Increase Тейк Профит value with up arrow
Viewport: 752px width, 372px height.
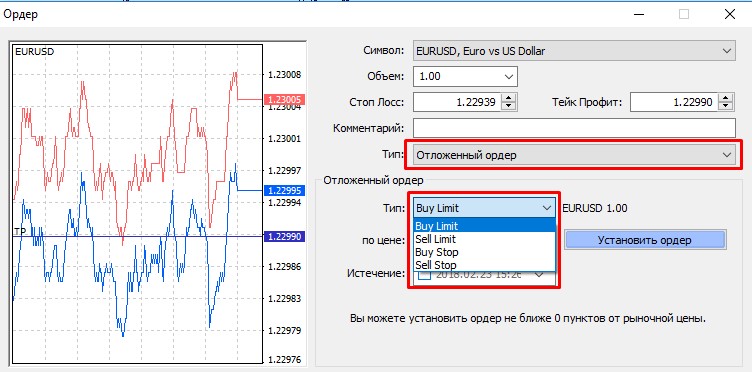click(727, 97)
